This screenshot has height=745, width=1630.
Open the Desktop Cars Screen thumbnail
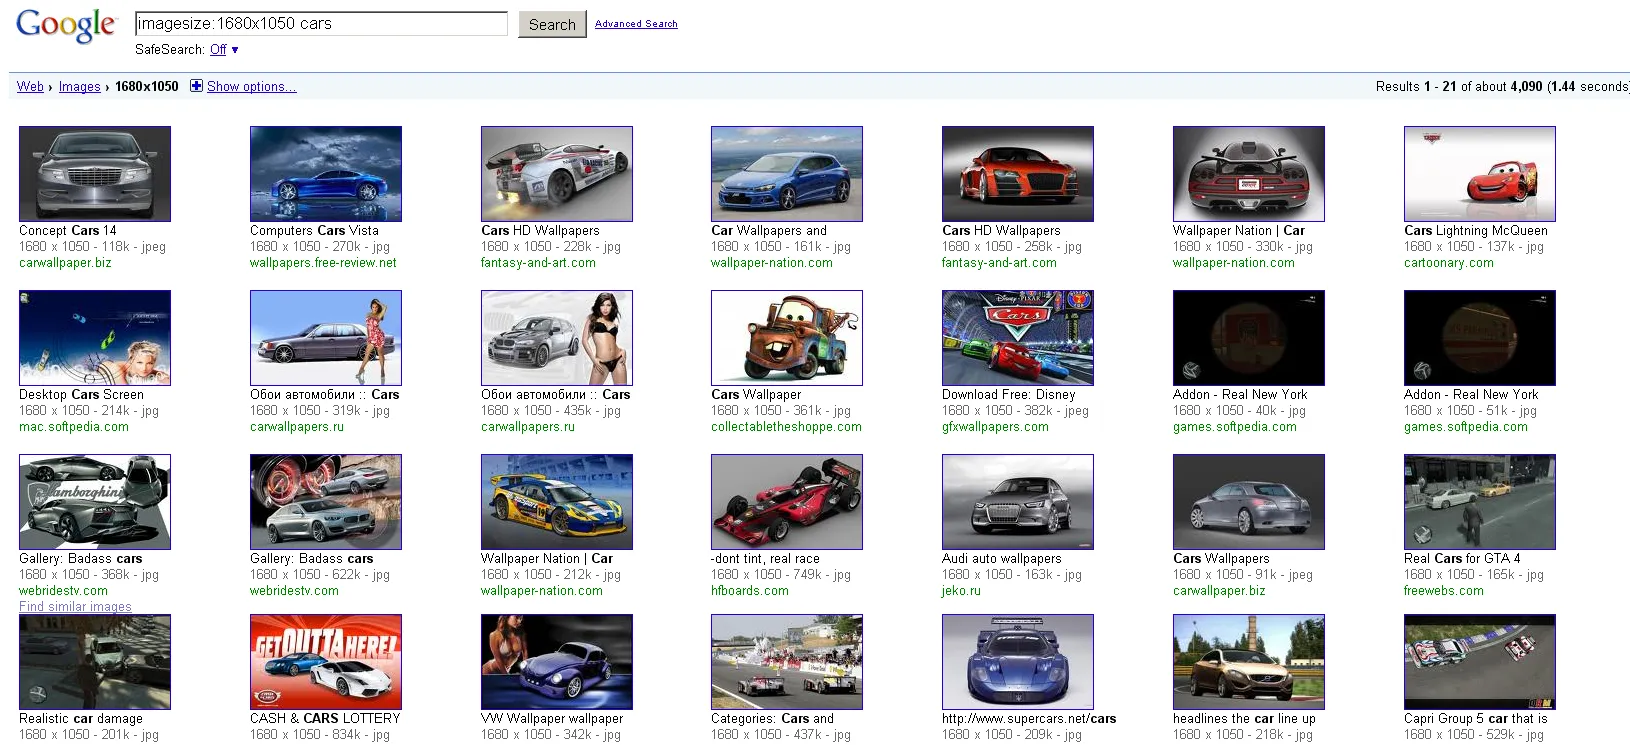tap(95, 338)
